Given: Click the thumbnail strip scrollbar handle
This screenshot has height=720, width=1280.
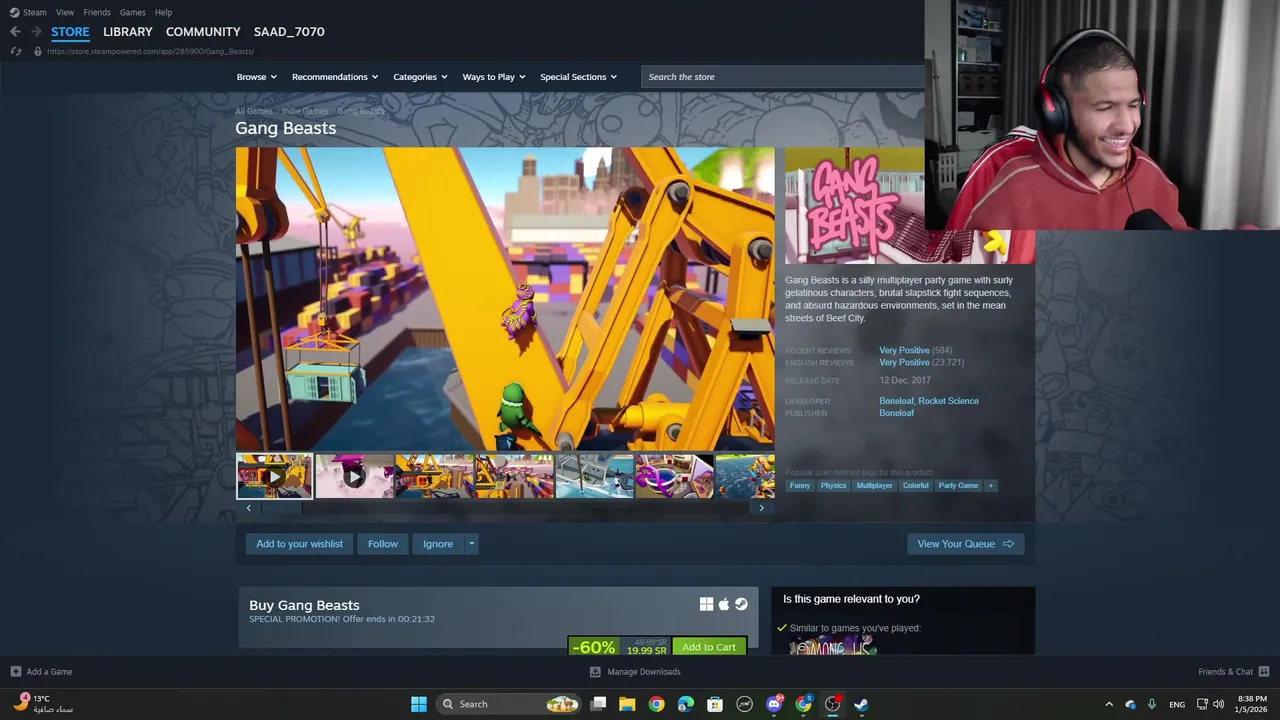Looking at the screenshot, I should click(x=281, y=508).
